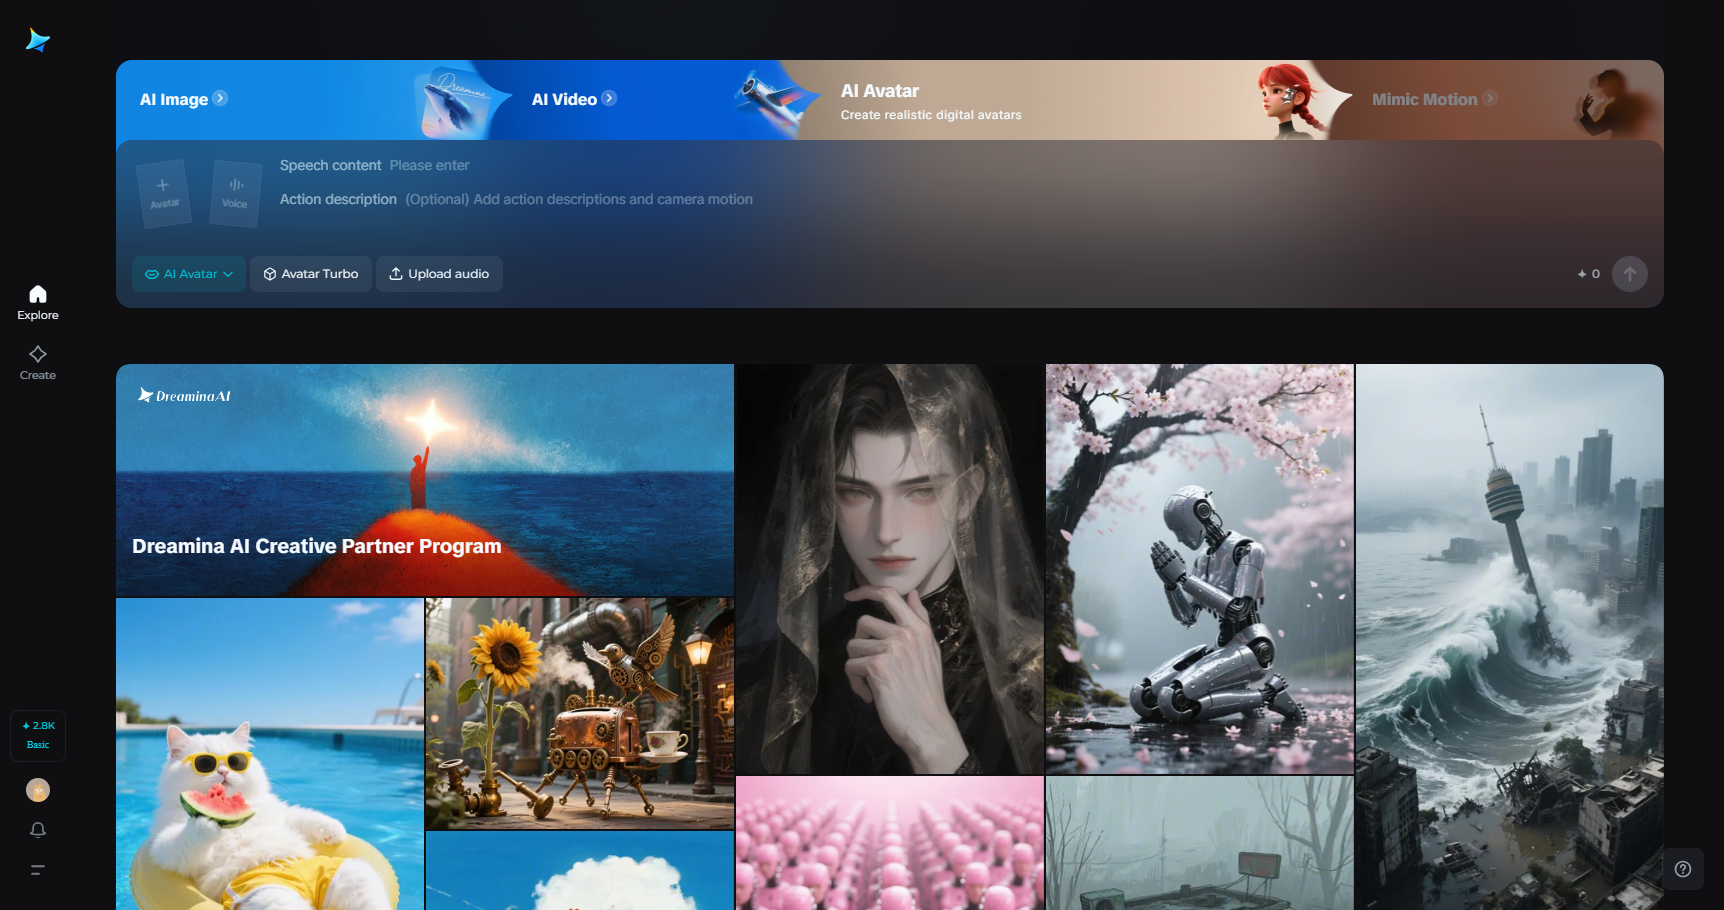Open the cat with watermelon pool image
Viewport: 1724px width, 910px height.
pyautogui.click(x=270, y=754)
